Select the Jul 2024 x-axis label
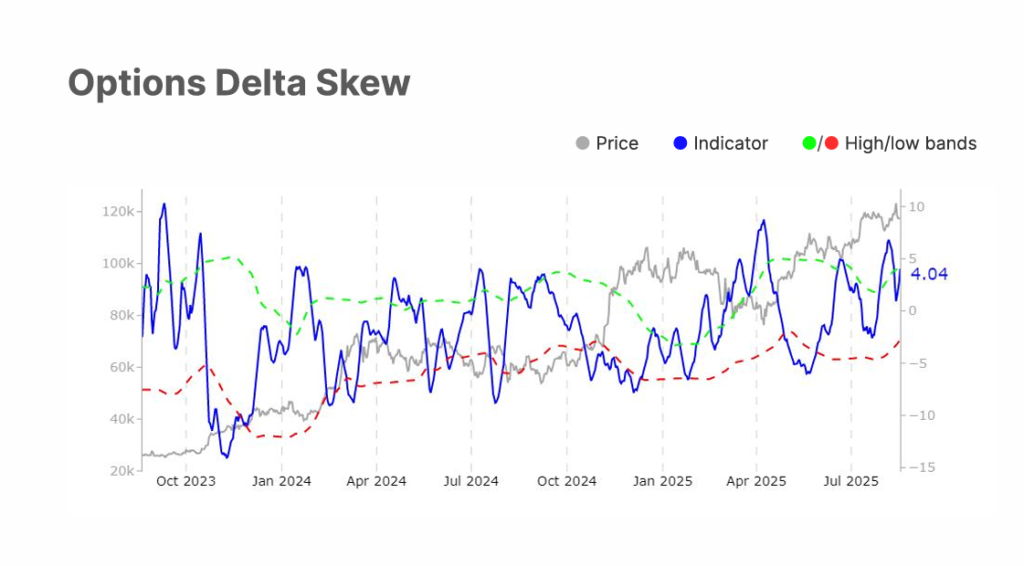This screenshot has width=1024, height=566. [x=471, y=481]
